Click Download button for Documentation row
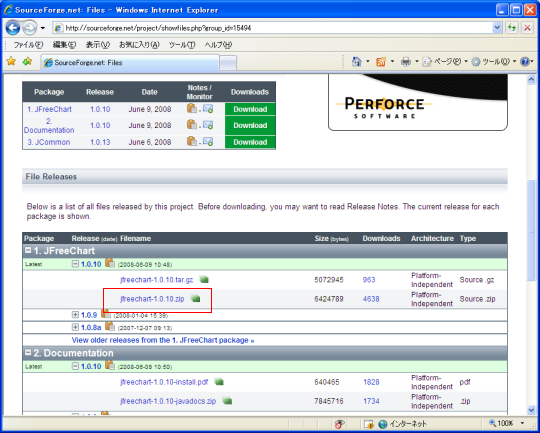This screenshot has width=540, height=433. [250, 125]
